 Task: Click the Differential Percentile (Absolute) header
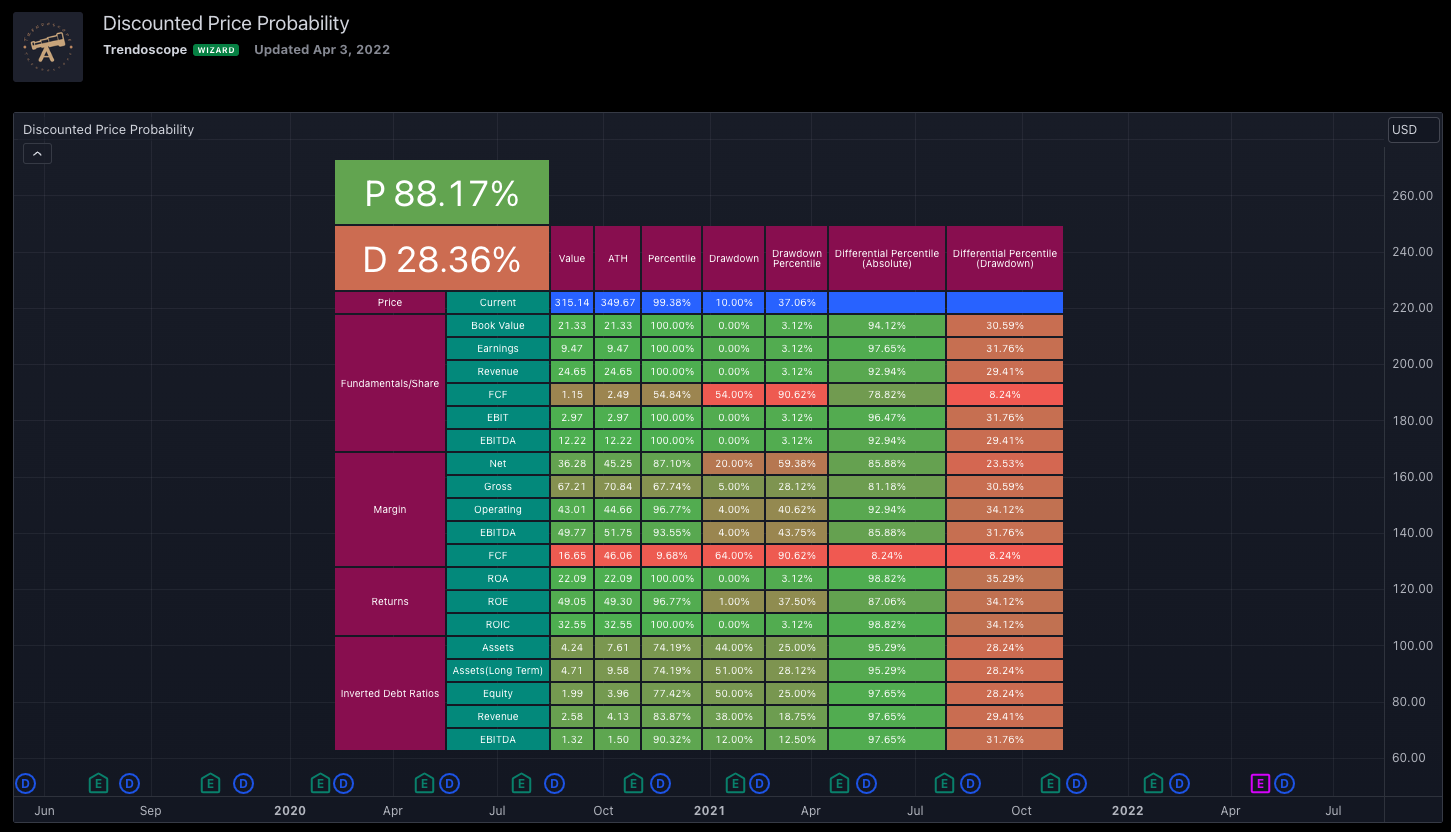coord(887,258)
